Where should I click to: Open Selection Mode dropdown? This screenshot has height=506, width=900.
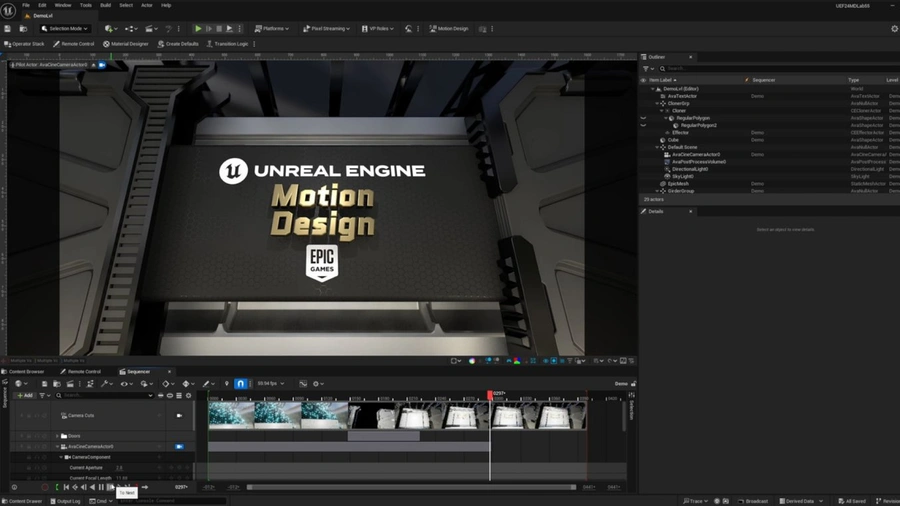64,29
